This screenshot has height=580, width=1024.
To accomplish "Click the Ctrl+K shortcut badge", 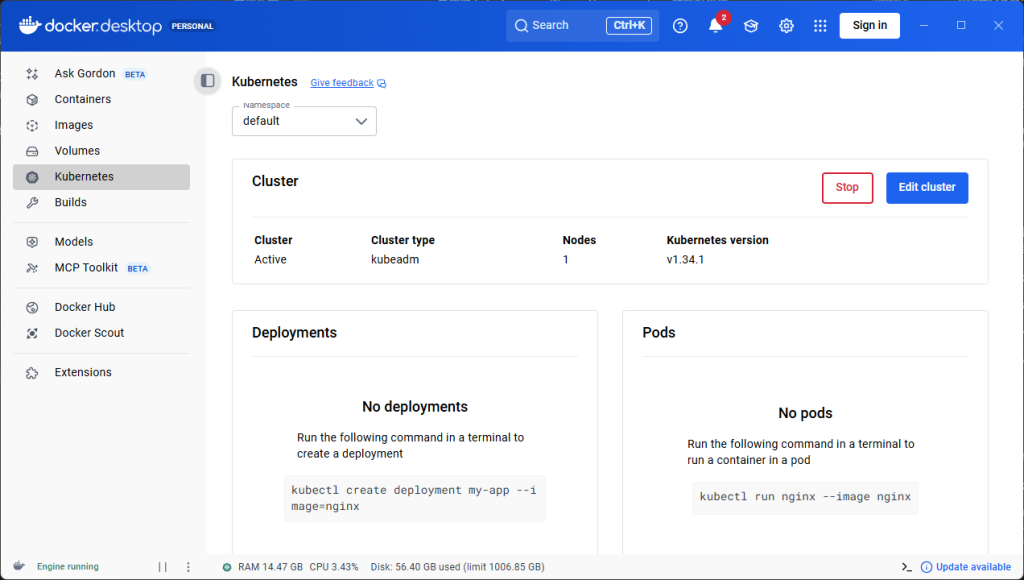I will [x=629, y=25].
